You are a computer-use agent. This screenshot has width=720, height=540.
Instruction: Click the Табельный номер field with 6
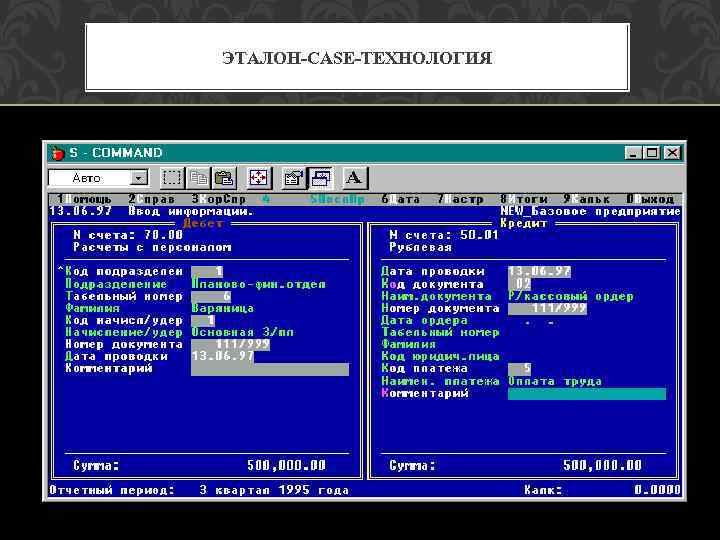[211, 296]
